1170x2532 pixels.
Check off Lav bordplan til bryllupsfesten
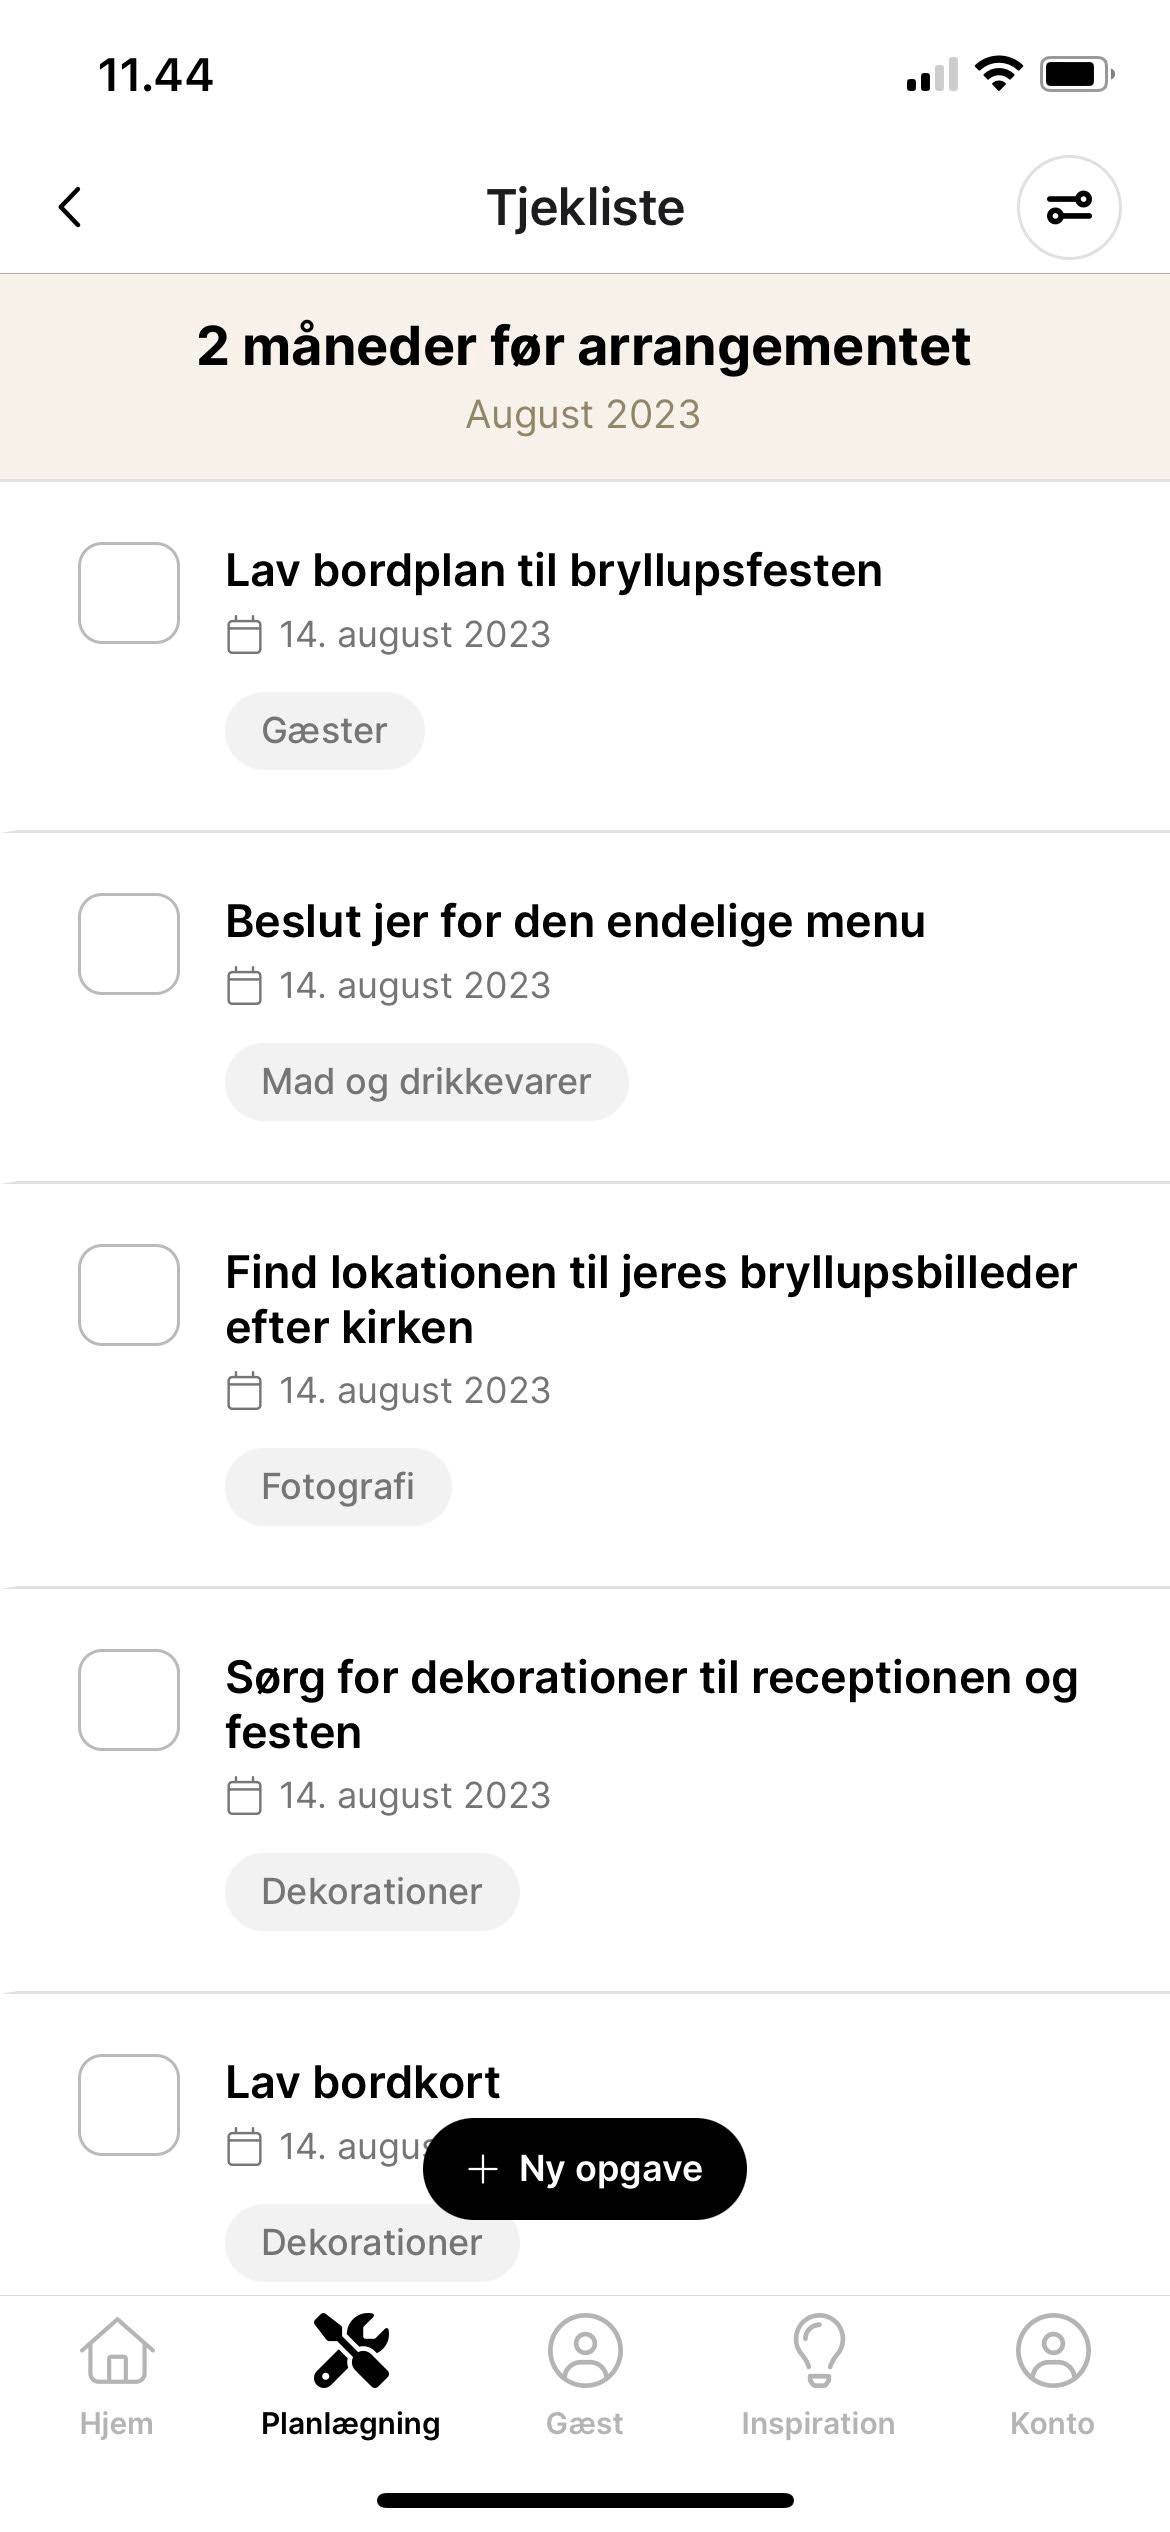[x=129, y=593]
